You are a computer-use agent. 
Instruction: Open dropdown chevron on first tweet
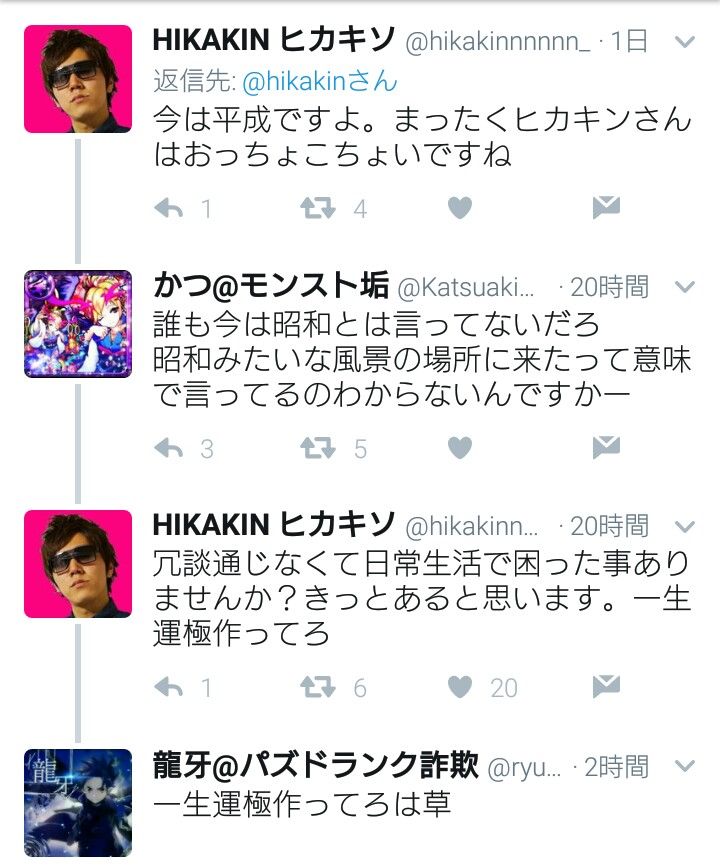(685, 42)
